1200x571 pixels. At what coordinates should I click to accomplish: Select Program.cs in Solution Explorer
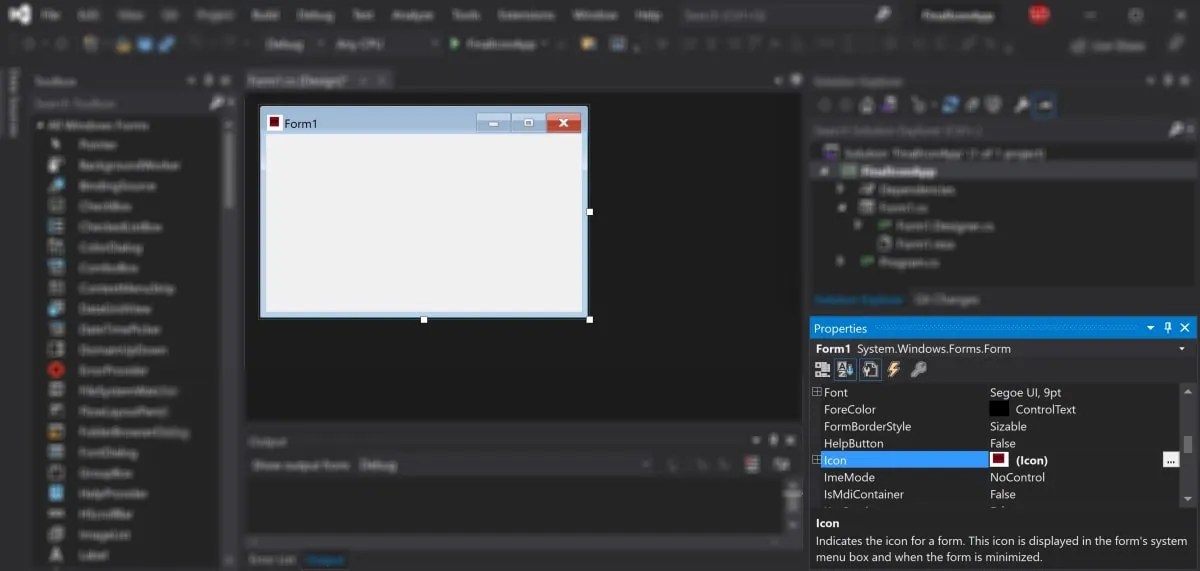(909, 261)
